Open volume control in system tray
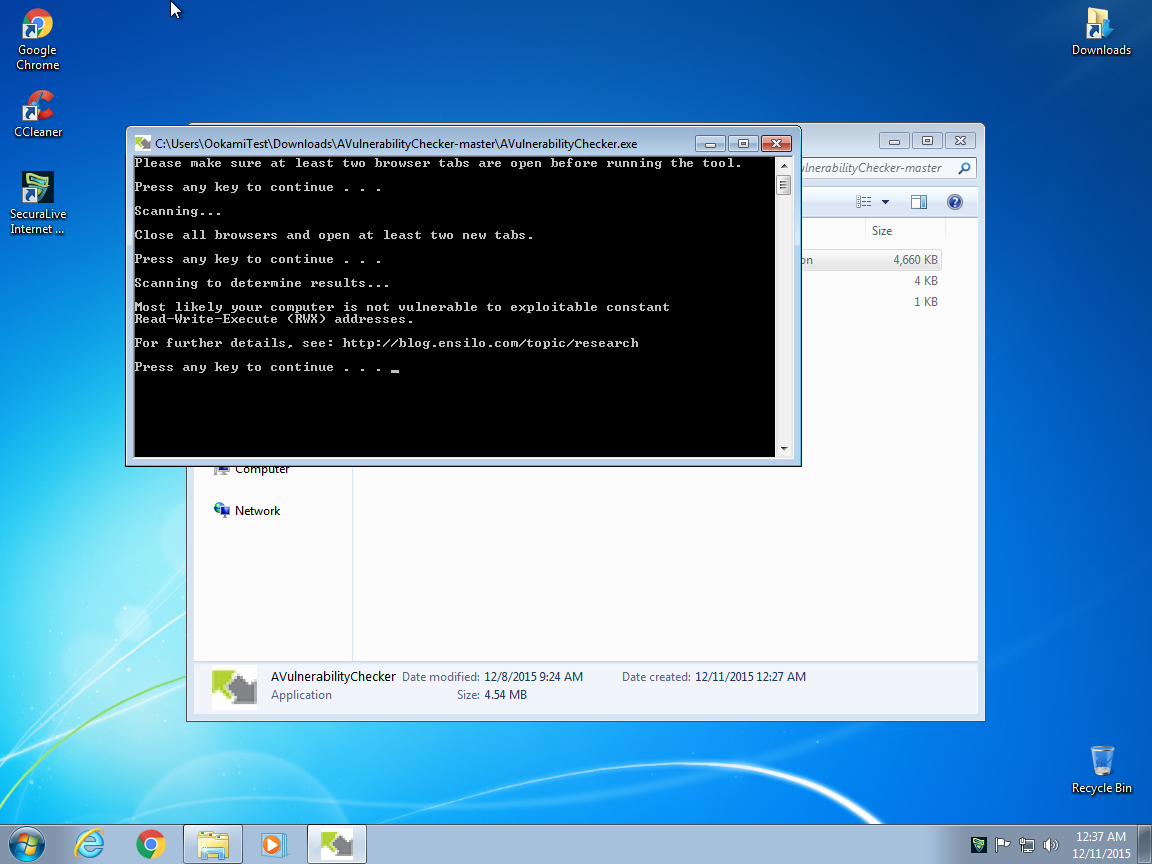This screenshot has height=864, width=1152. tap(1049, 845)
